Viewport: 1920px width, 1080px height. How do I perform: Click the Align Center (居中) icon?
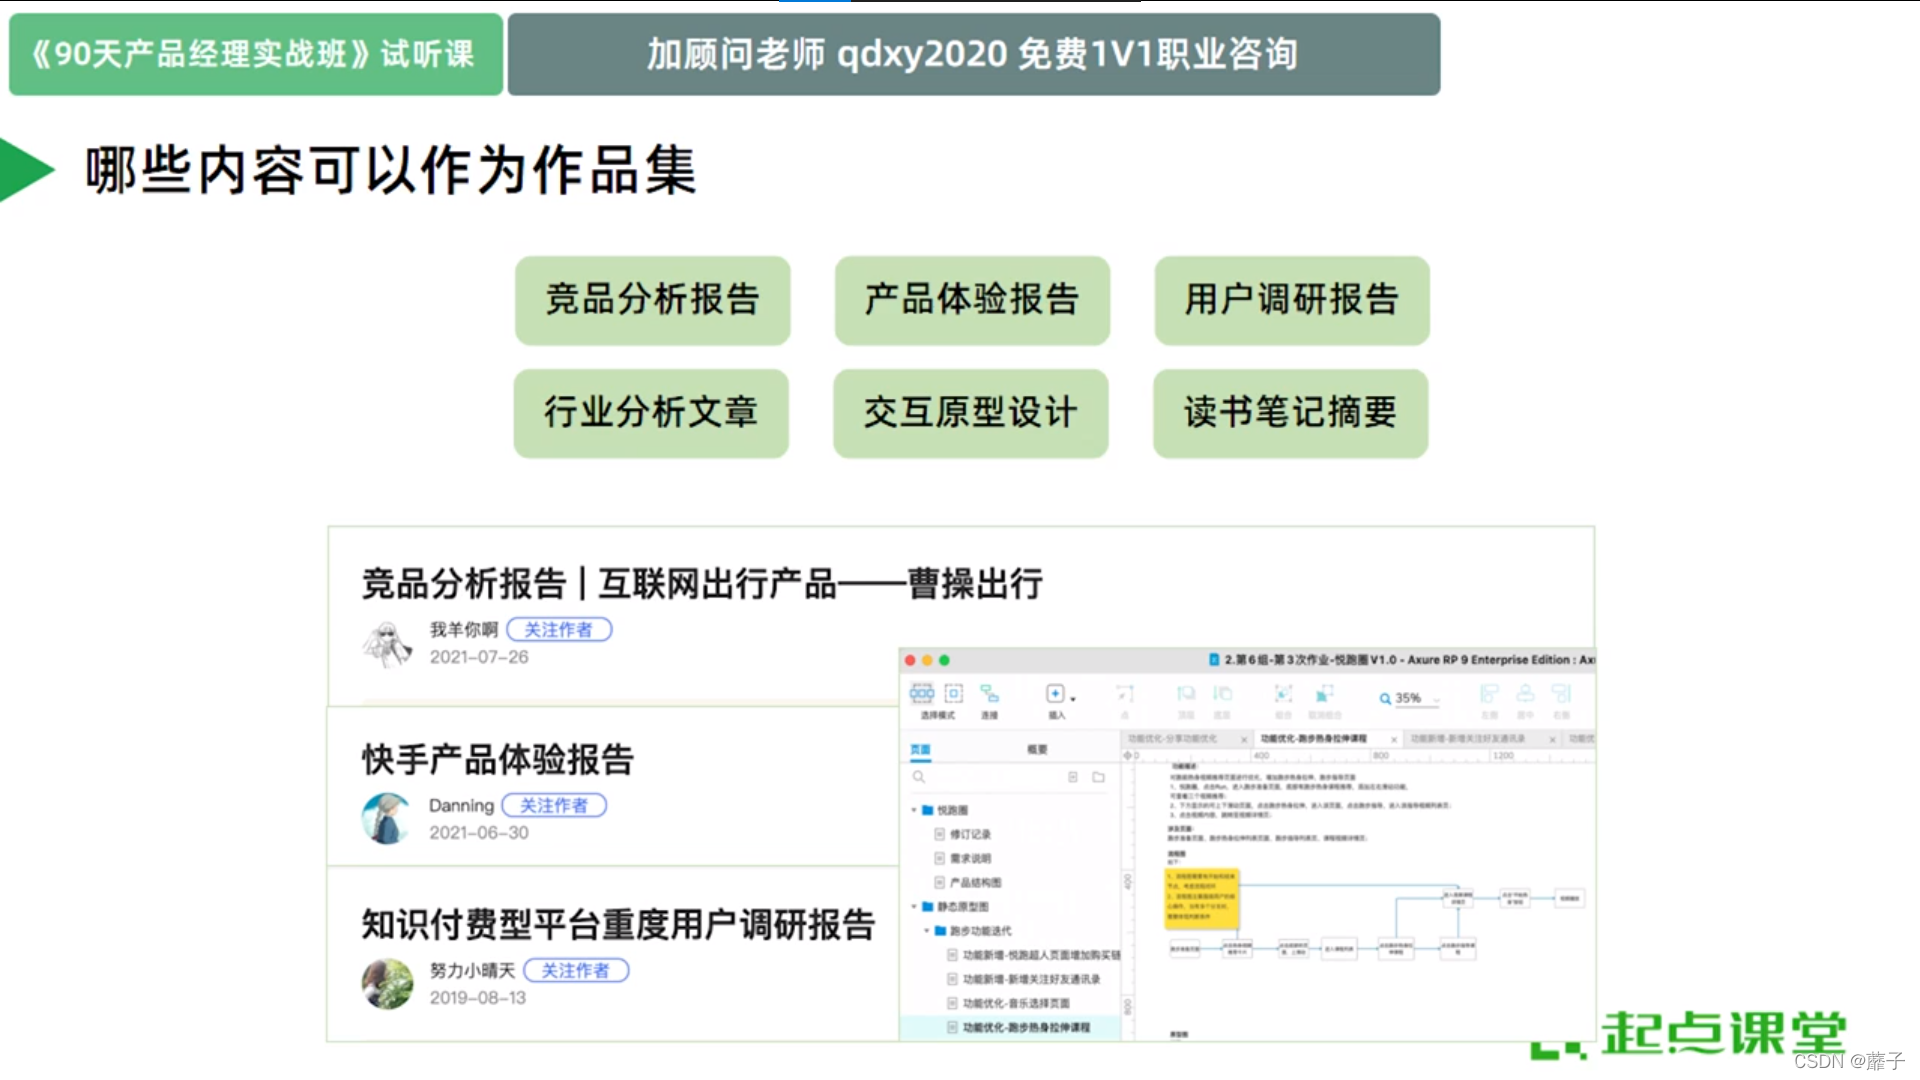point(1525,693)
